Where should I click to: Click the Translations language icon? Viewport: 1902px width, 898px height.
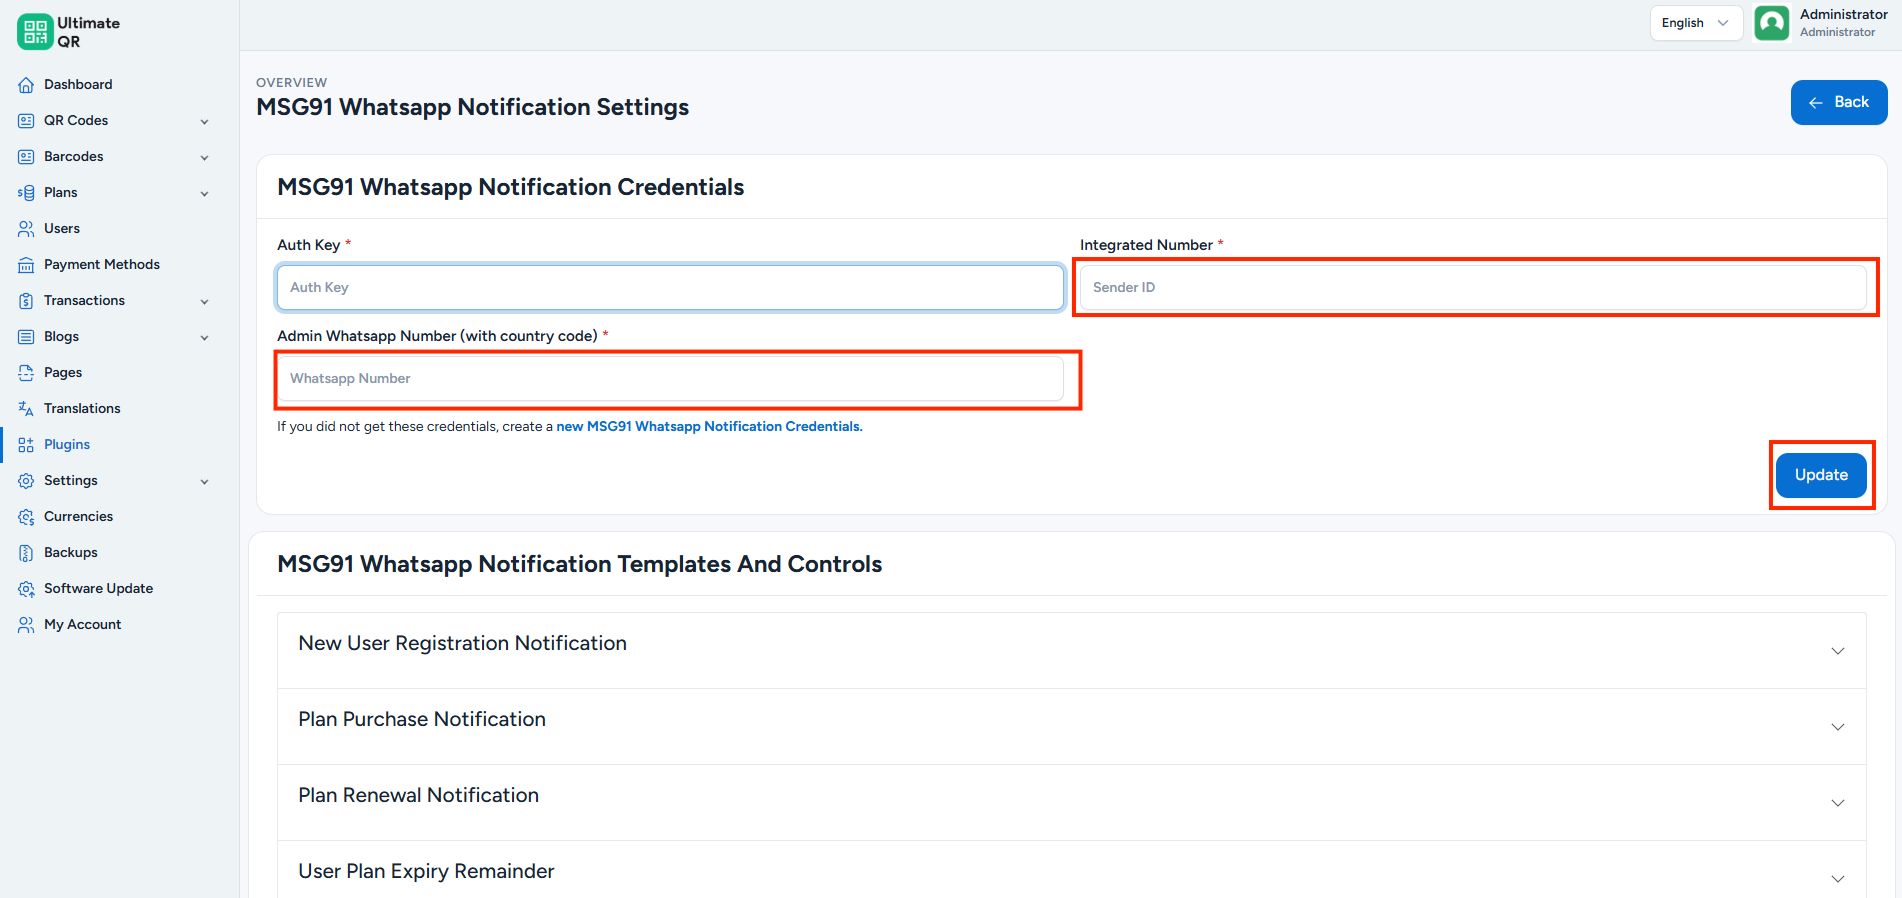point(26,409)
